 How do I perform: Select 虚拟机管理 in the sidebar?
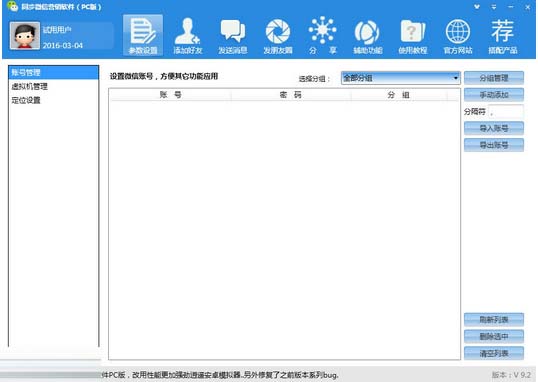tap(54, 86)
